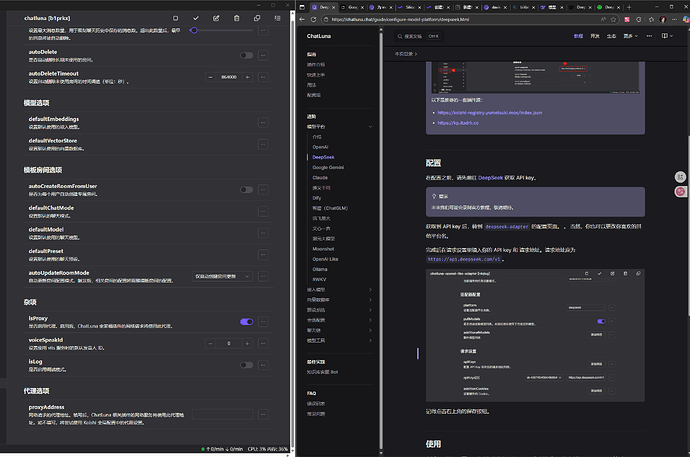Open the Copilot sidebar icon
The image size is (690, 457).
pyautogui.click(x=686, y=19)
